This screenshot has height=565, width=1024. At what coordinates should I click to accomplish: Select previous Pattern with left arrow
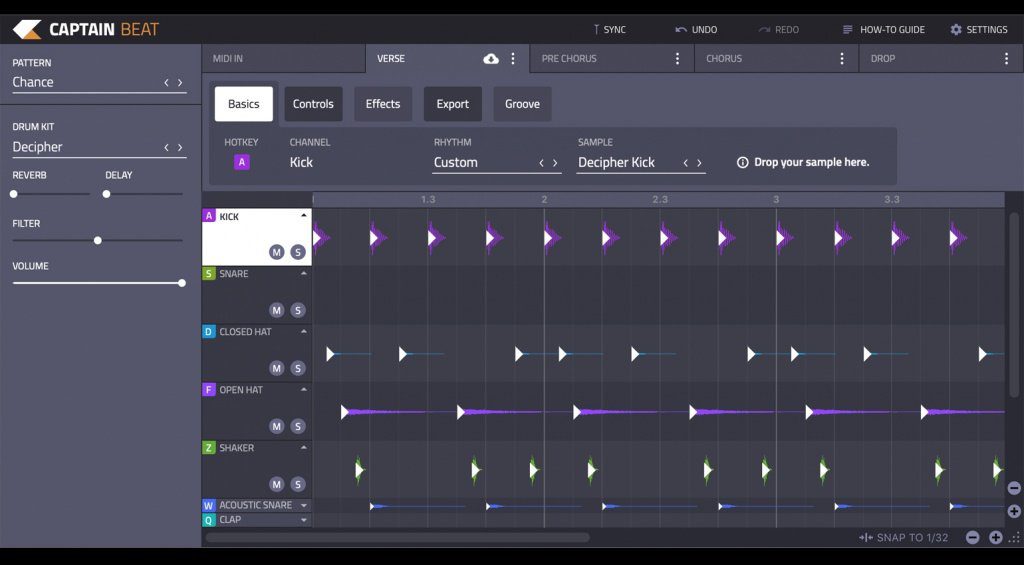(x=166, y=83)
